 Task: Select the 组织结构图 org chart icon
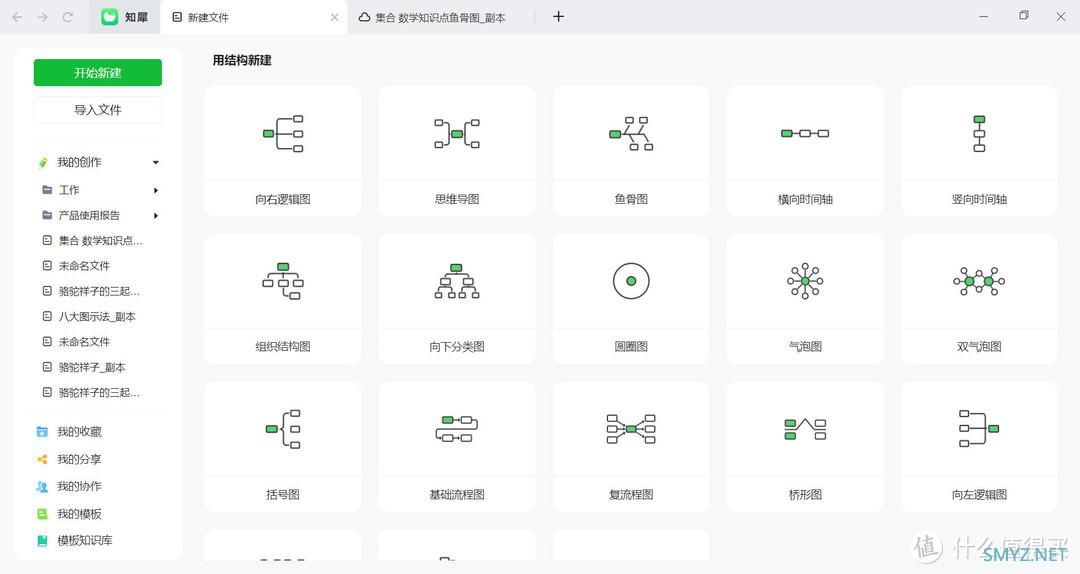pos(283,281)
